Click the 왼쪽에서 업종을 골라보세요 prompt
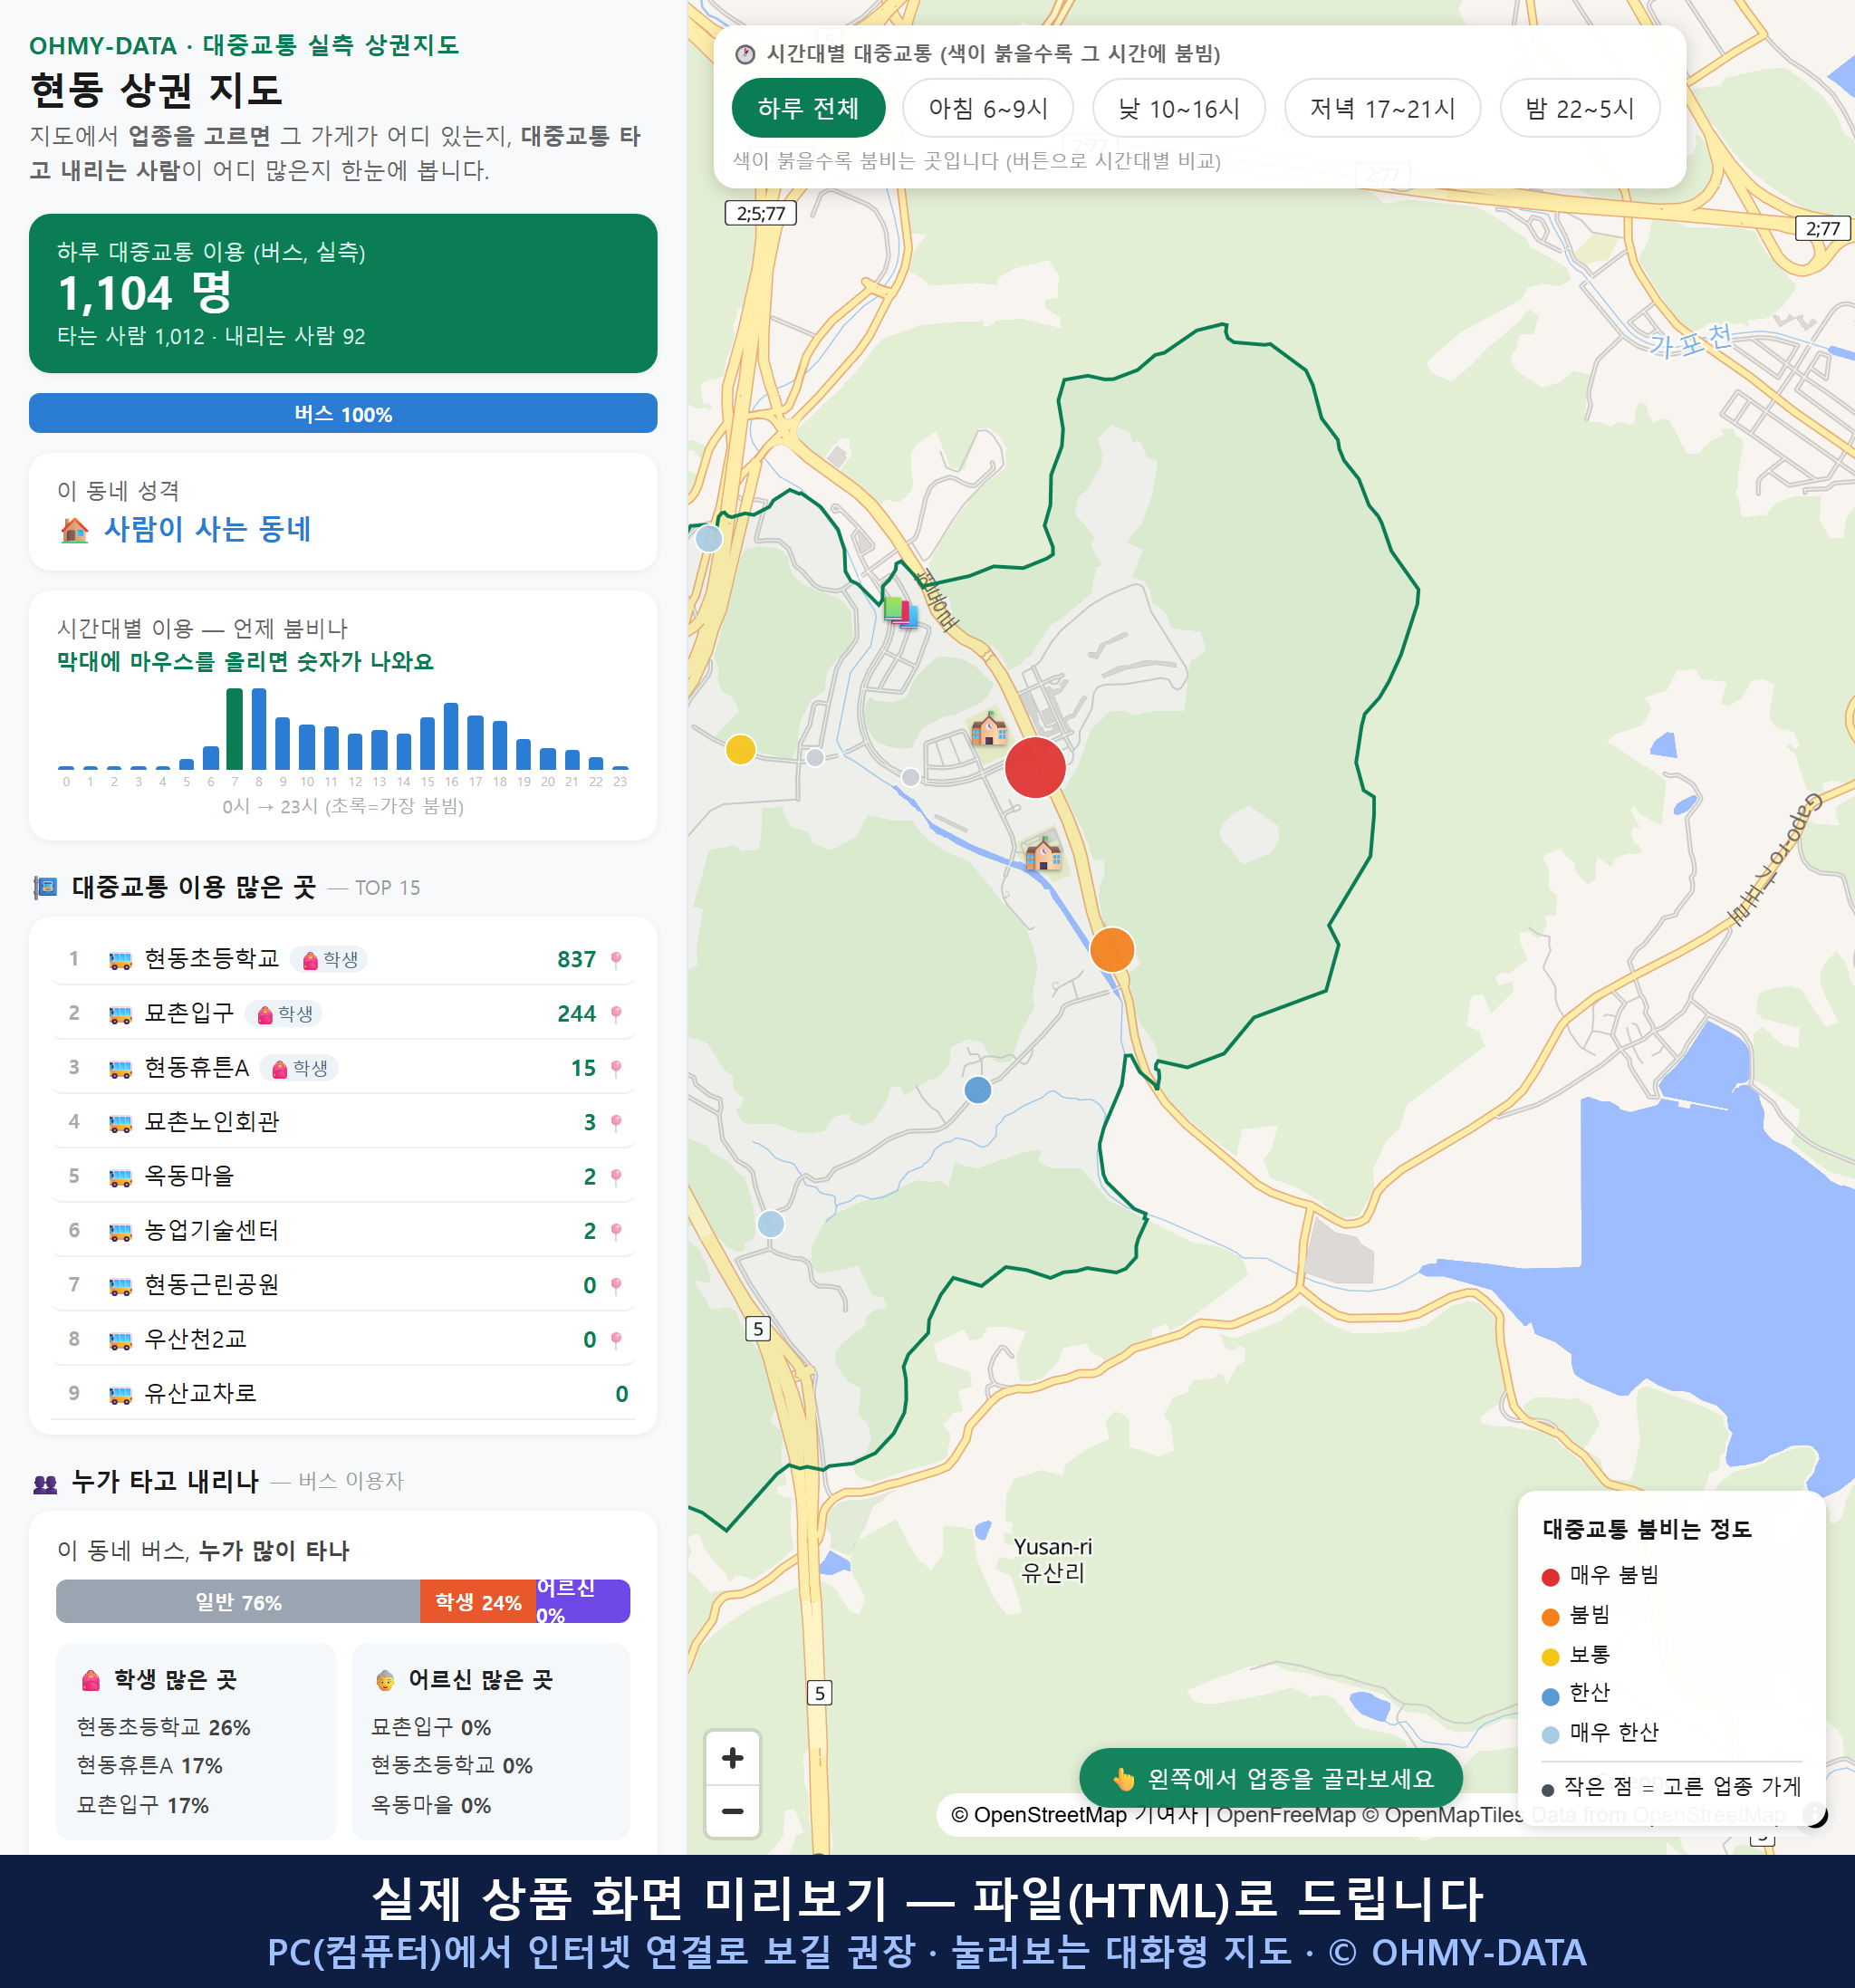Screen dimensions: 1855x1988 coord(1271,1778)
